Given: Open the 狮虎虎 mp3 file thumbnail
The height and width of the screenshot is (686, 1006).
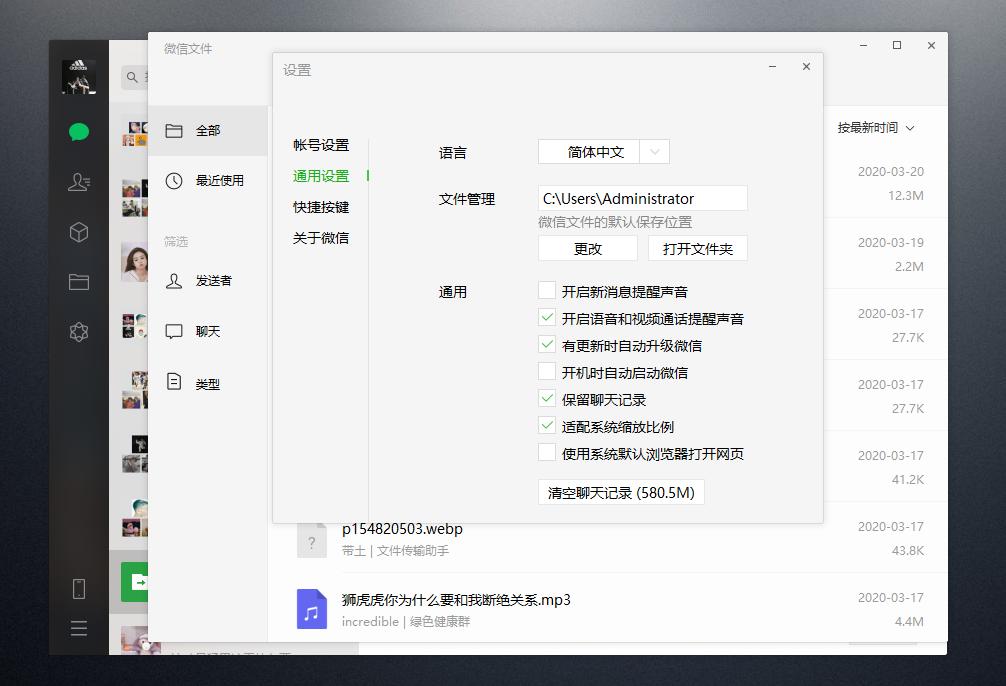Looking at the screenshot, I should coord(311,608).
